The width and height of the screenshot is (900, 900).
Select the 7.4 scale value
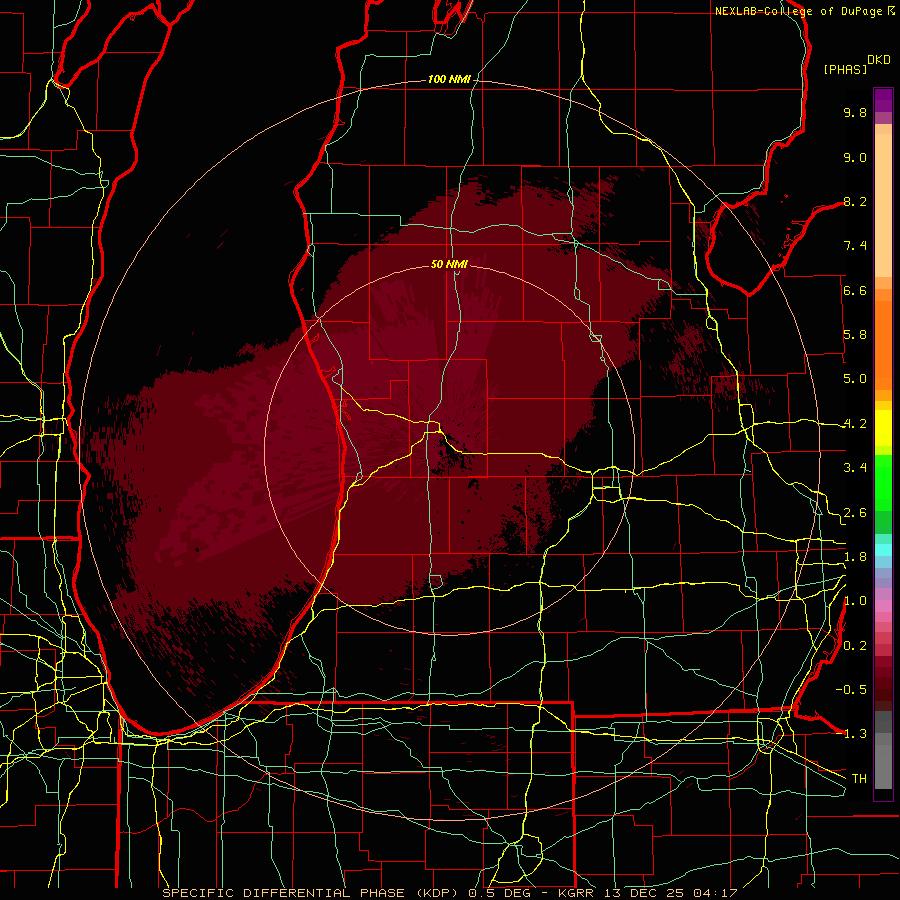click(855, 246)
